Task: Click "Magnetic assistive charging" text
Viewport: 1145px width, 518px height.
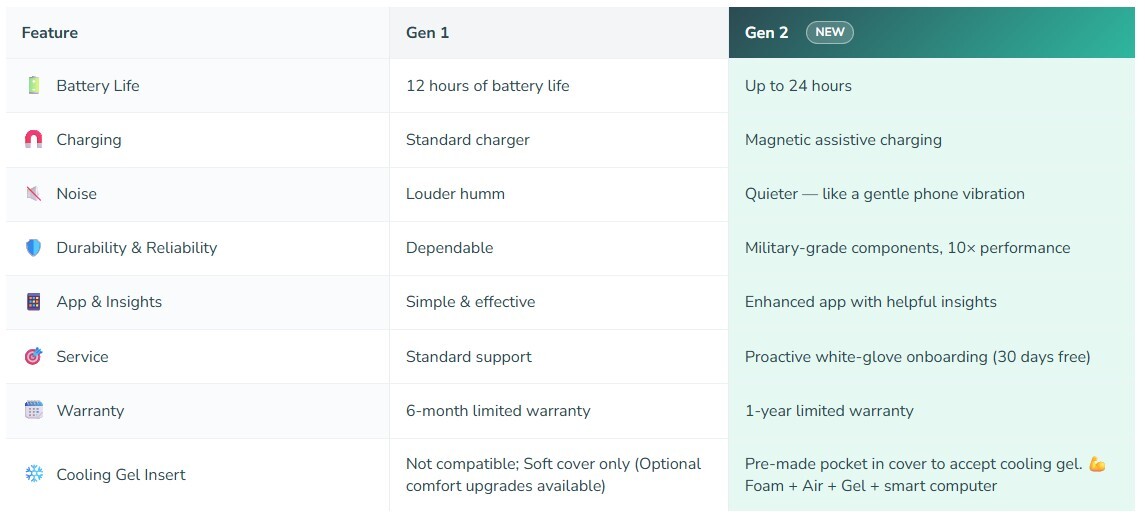Action: pyautogui.click(x=843, y=140)
